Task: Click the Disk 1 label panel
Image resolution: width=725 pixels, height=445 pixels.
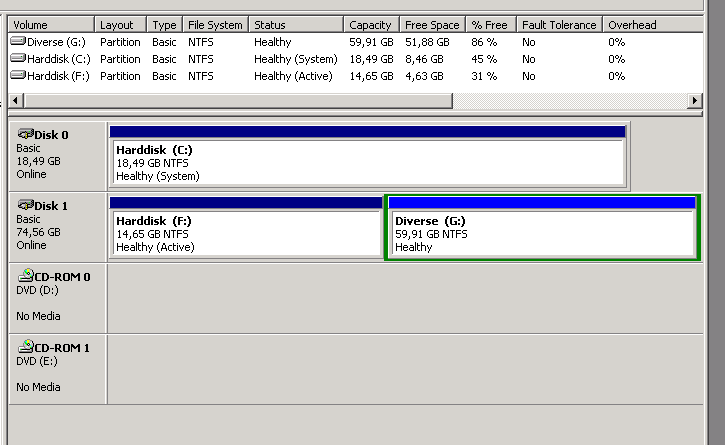Action: pos(58,227)
